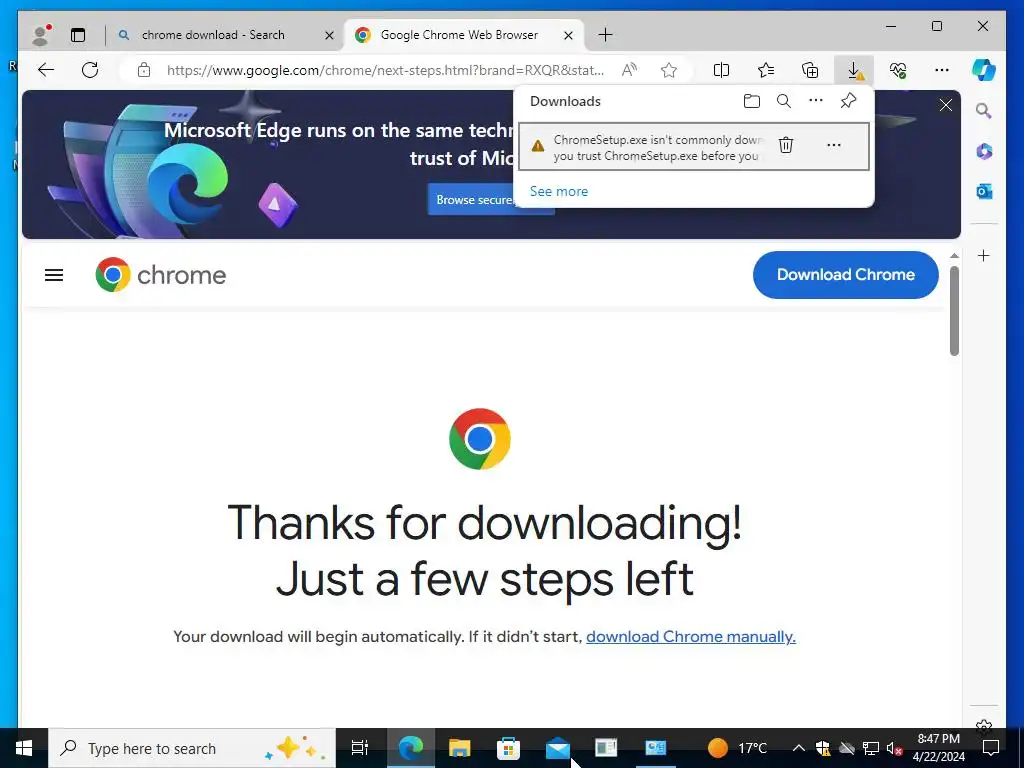Click the muted volume icon in tray
The height and width of the screenshot is (768, 1024).
[x=894, y=748]
